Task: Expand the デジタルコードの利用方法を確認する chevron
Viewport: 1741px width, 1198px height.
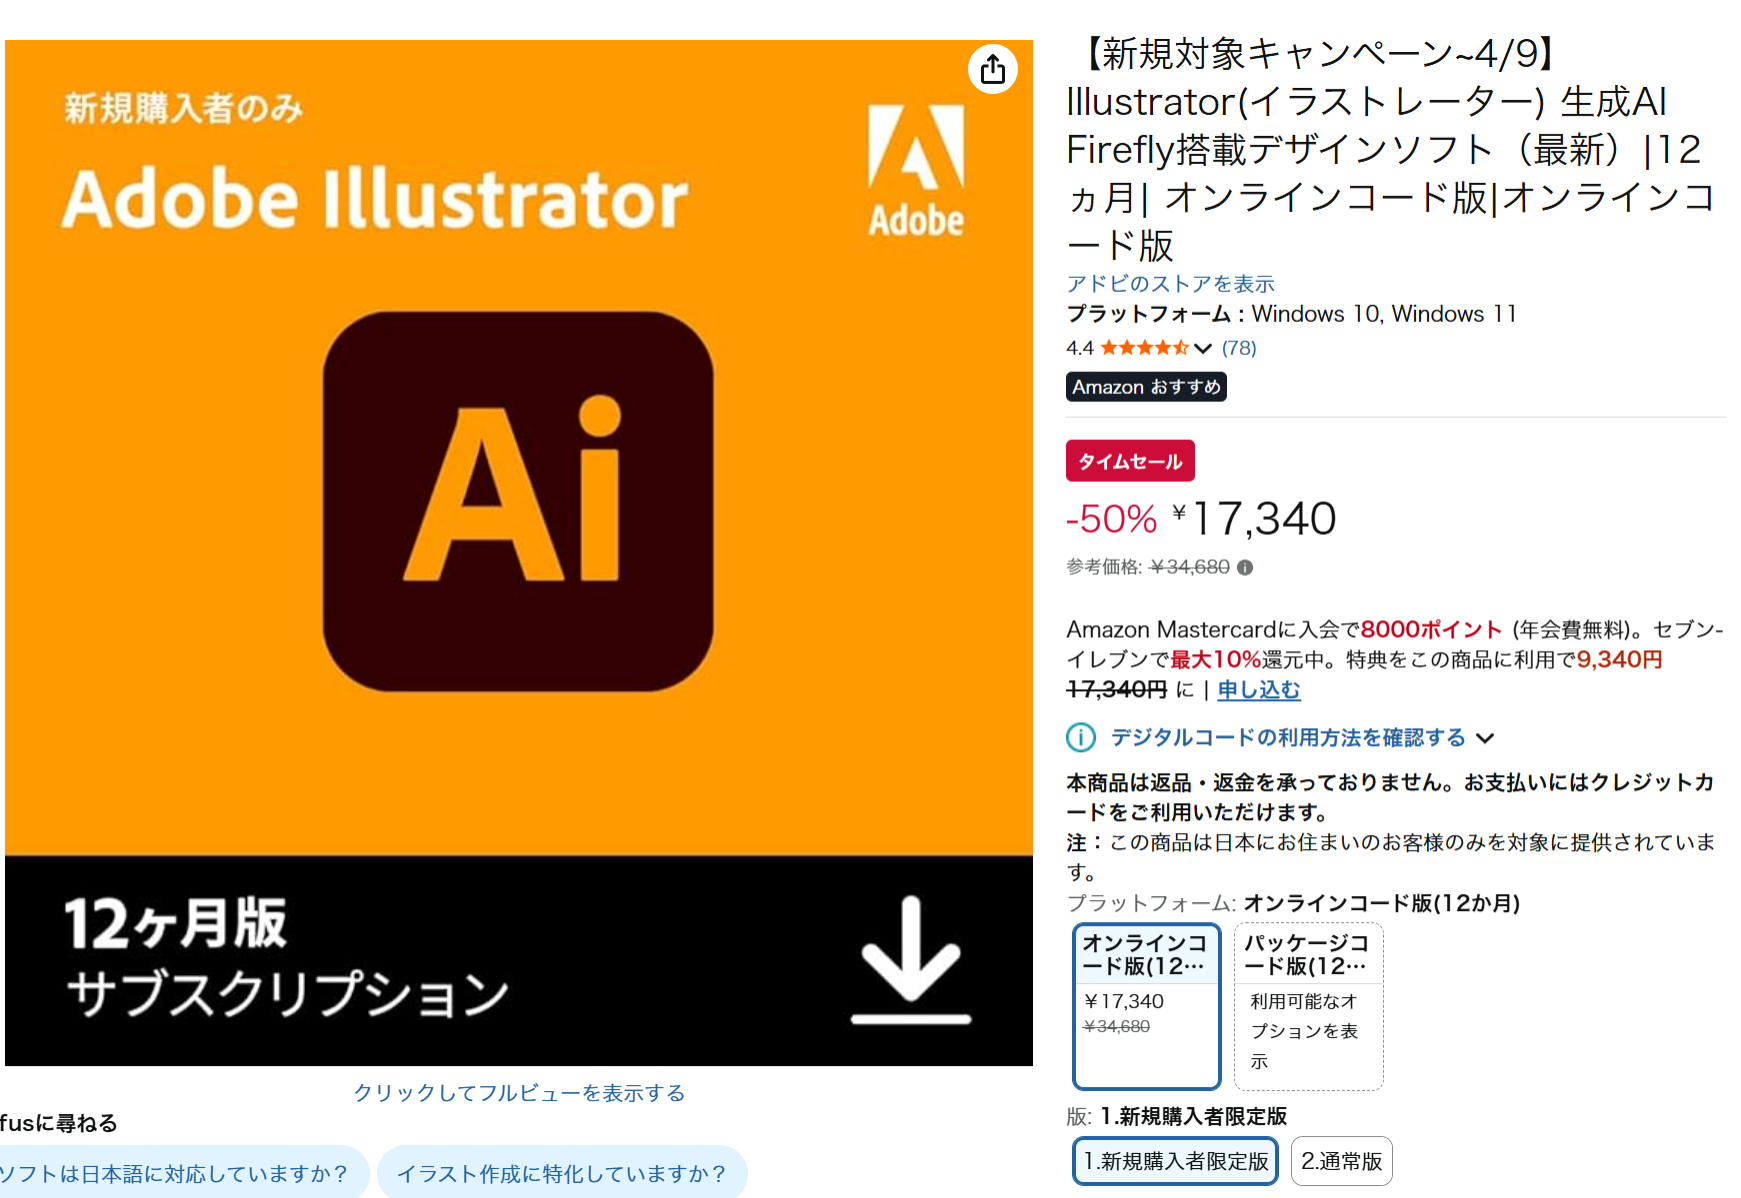Action: [x=1486, y=738]
